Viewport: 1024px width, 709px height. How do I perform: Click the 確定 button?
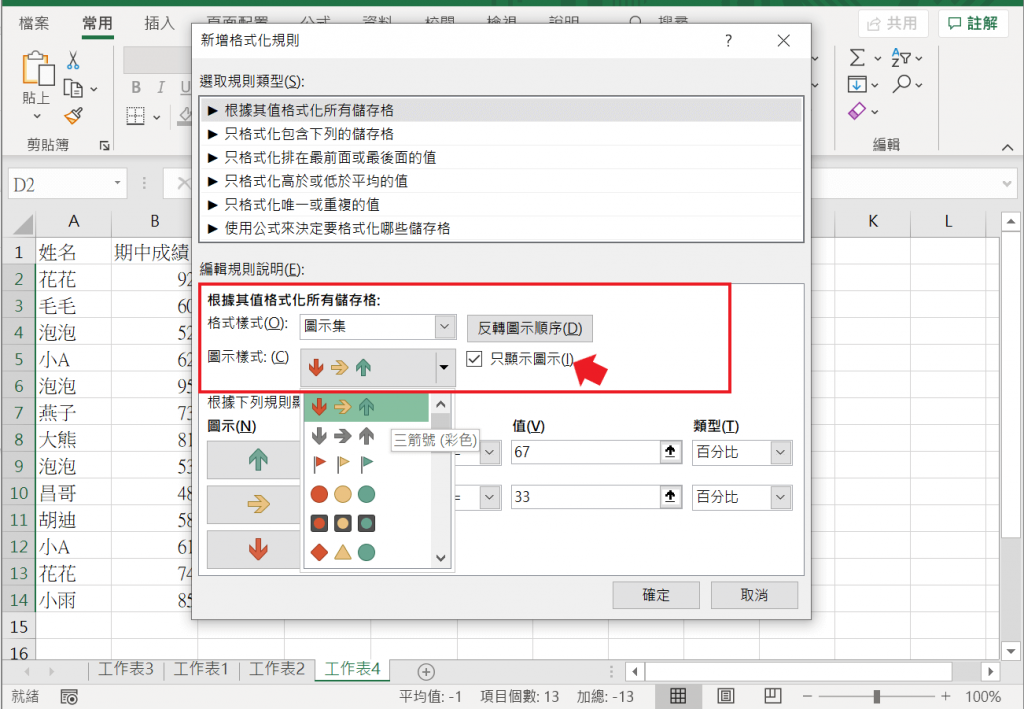click(x=656, y=595)
